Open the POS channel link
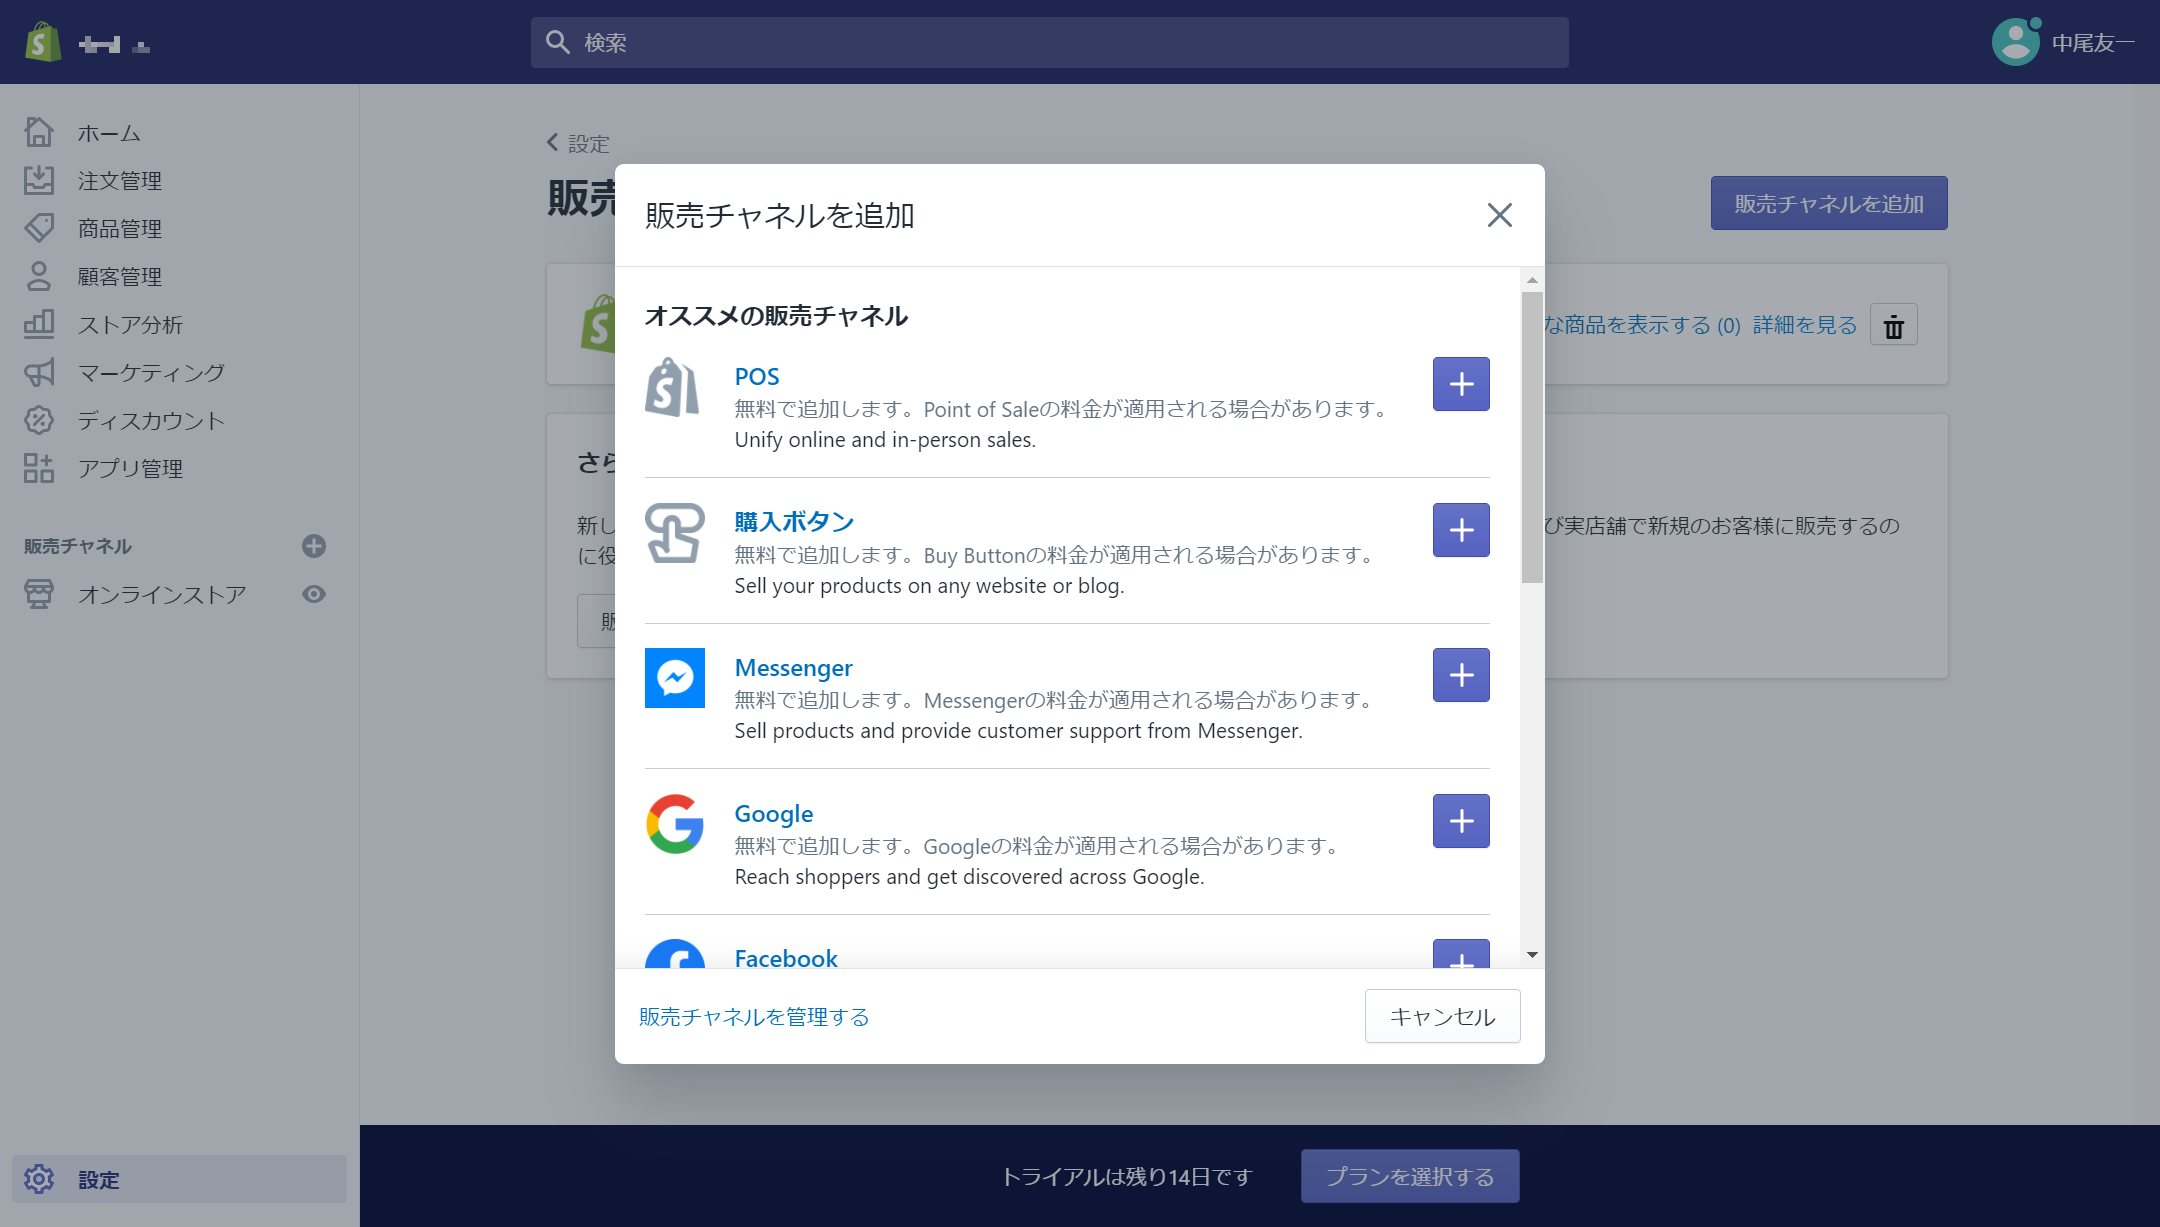2160x1227 pixels. [757, 377]
